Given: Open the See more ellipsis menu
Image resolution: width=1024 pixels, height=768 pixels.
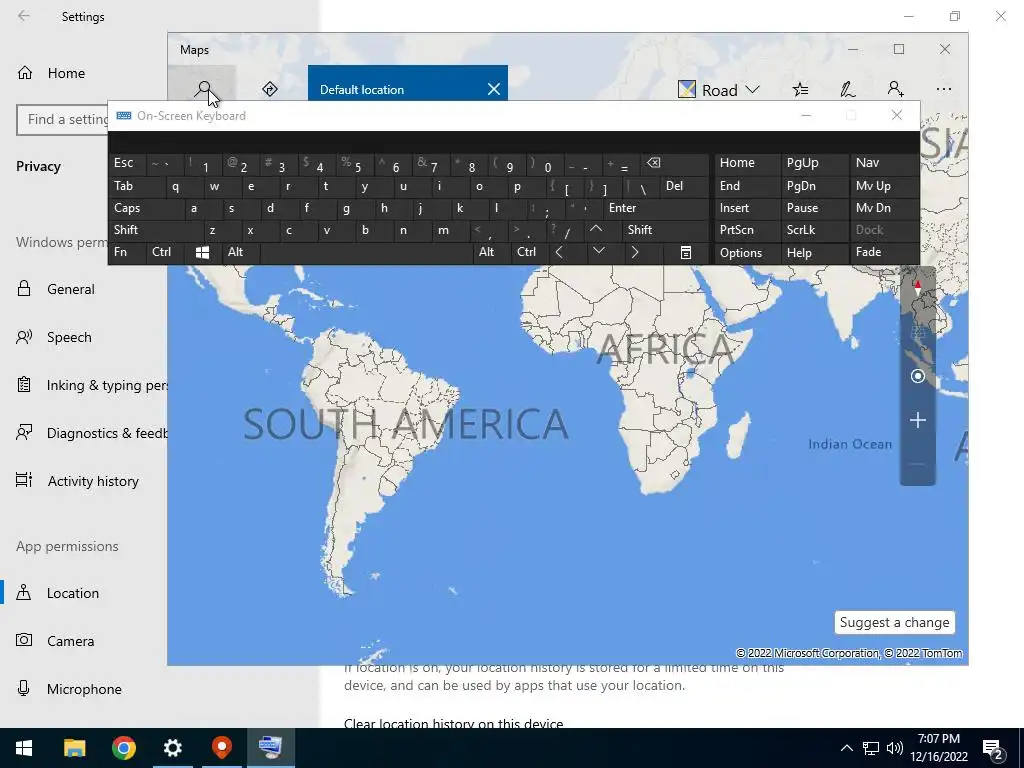Looking at the screenshot, I should point(944,89).
